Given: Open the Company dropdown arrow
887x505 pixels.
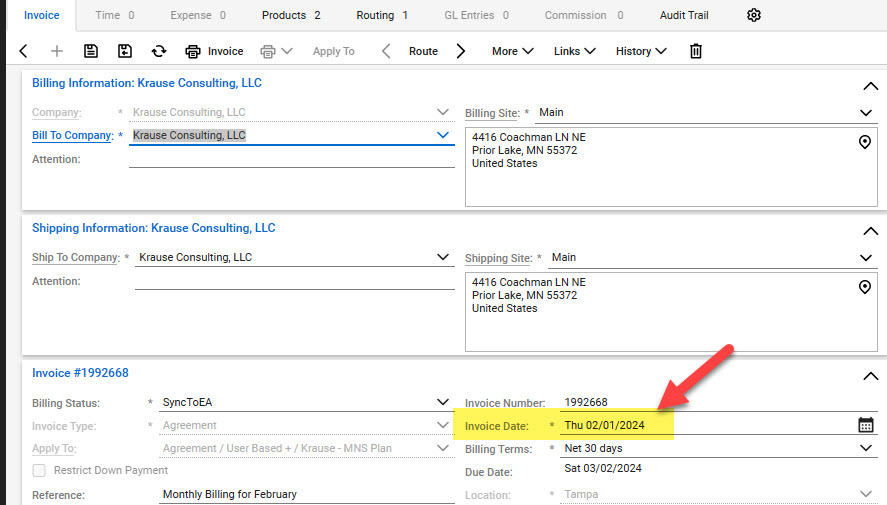Looking at the screenshot, I should coord(443,112).
